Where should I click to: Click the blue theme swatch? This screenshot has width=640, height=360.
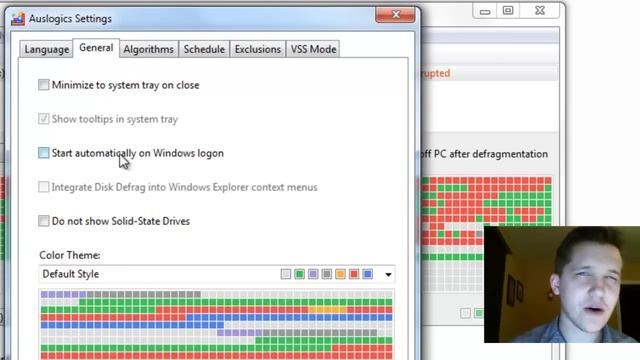coord(368,274)
